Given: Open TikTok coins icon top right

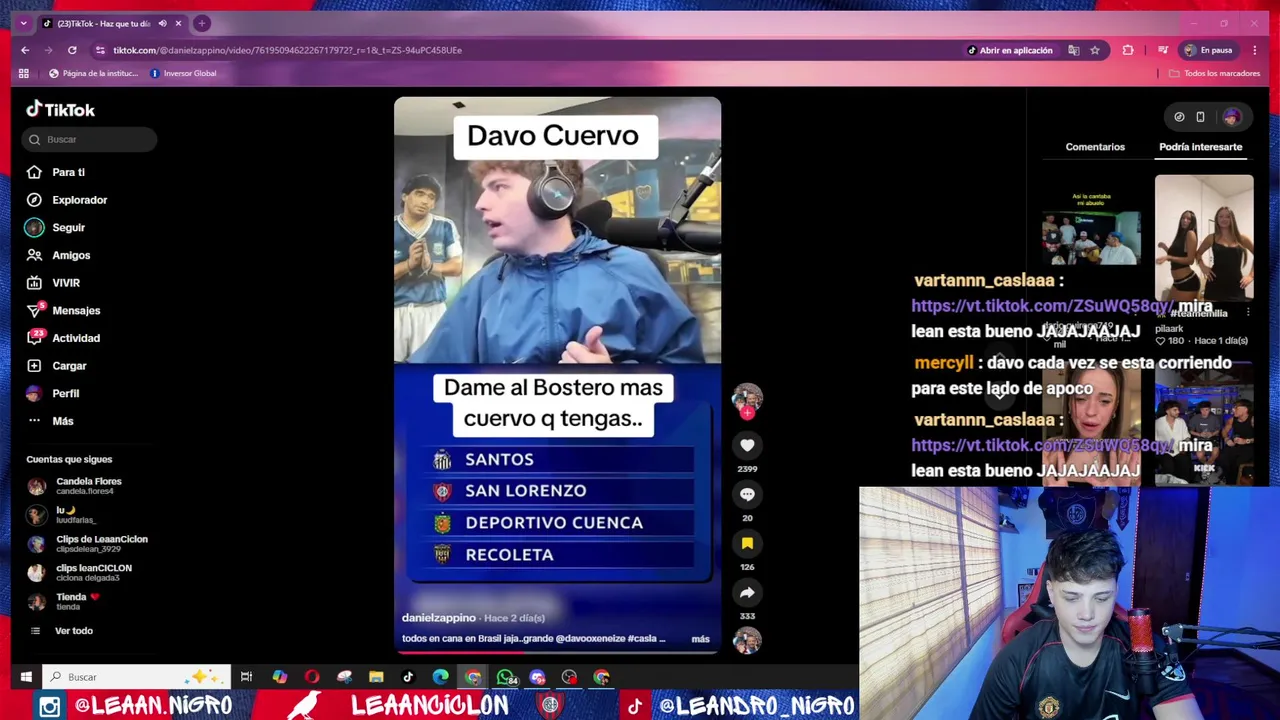Looking at the screenshot, I should point(1179,117).
